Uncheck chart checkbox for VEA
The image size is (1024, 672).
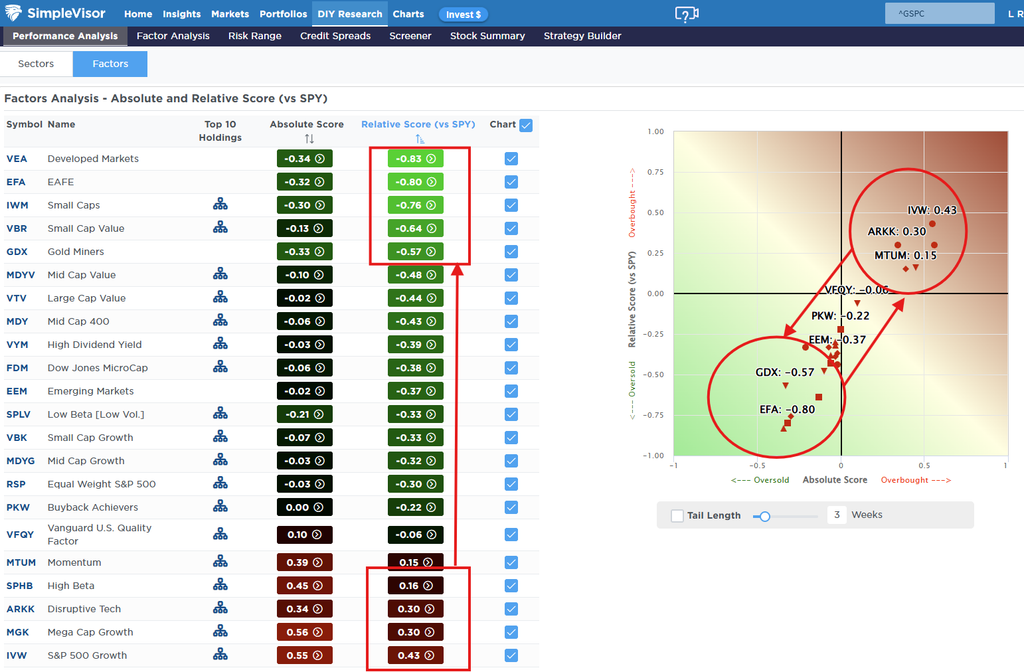pos(511,159)
